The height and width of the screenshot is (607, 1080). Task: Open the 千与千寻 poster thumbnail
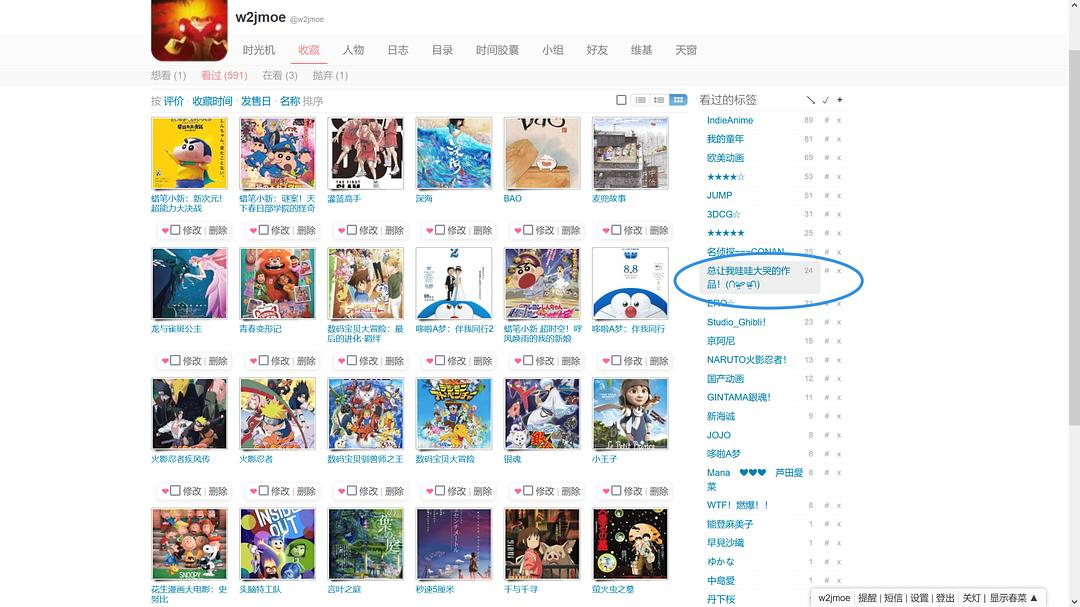pyautogui.click(x=542, y=544)
